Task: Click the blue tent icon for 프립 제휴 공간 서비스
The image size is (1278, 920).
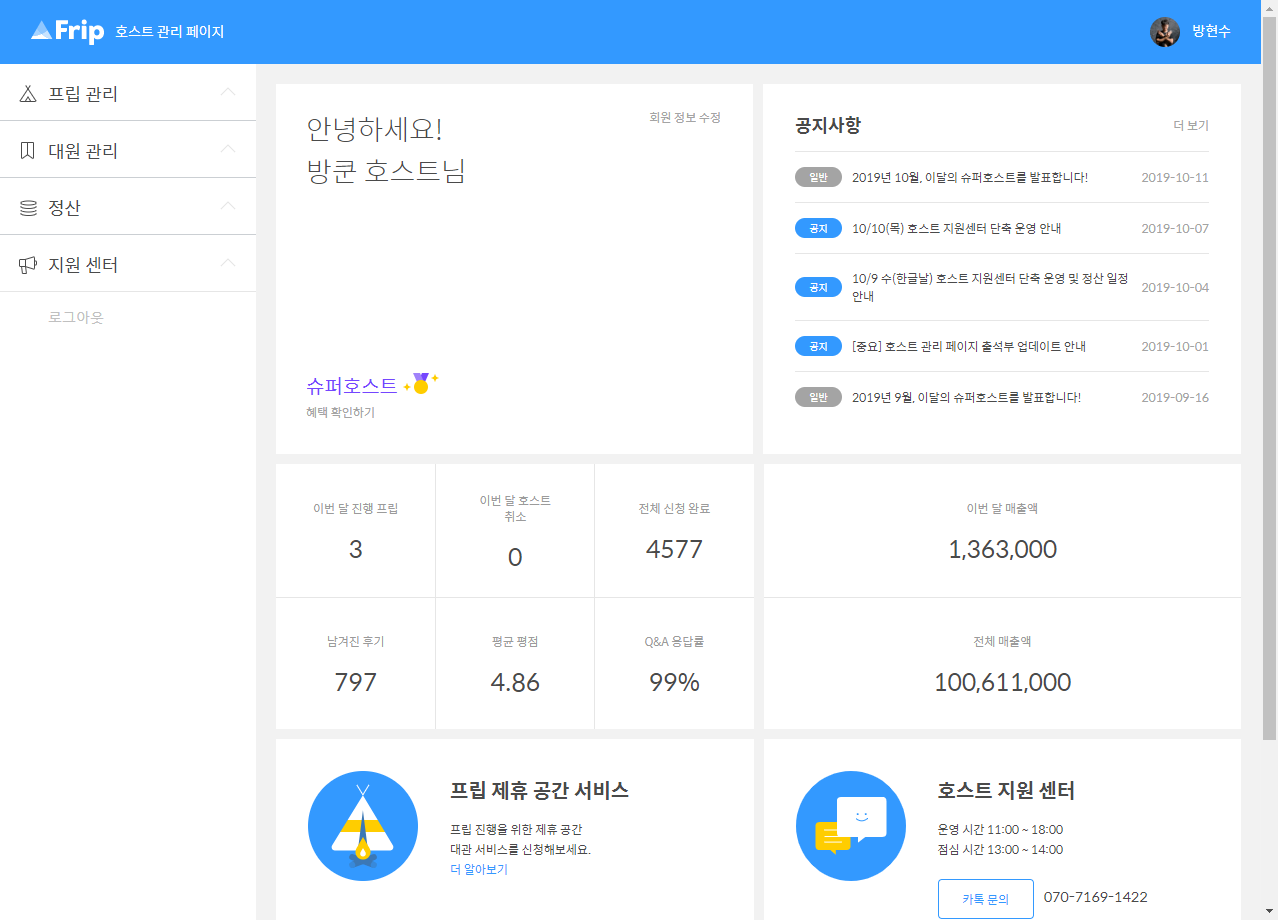Action: [362, 826]
